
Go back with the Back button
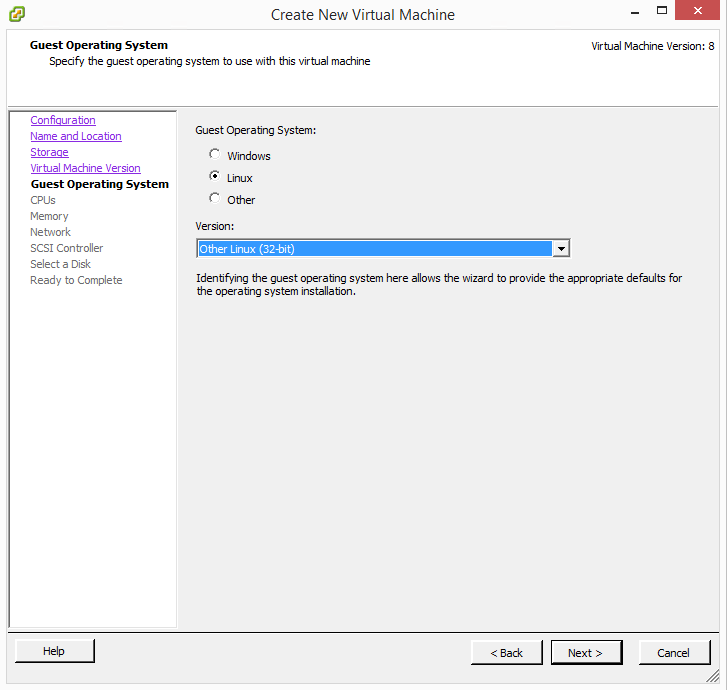click(x=507, y=653)
